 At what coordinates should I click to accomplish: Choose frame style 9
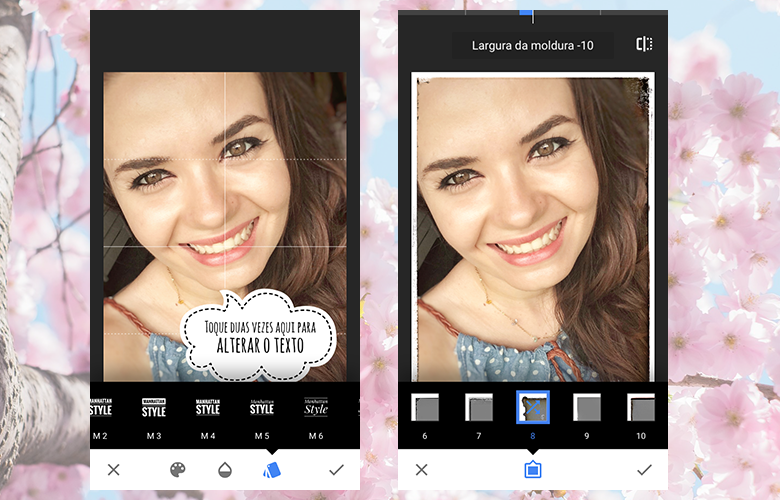pyautogui.click(x=586, y=417)
